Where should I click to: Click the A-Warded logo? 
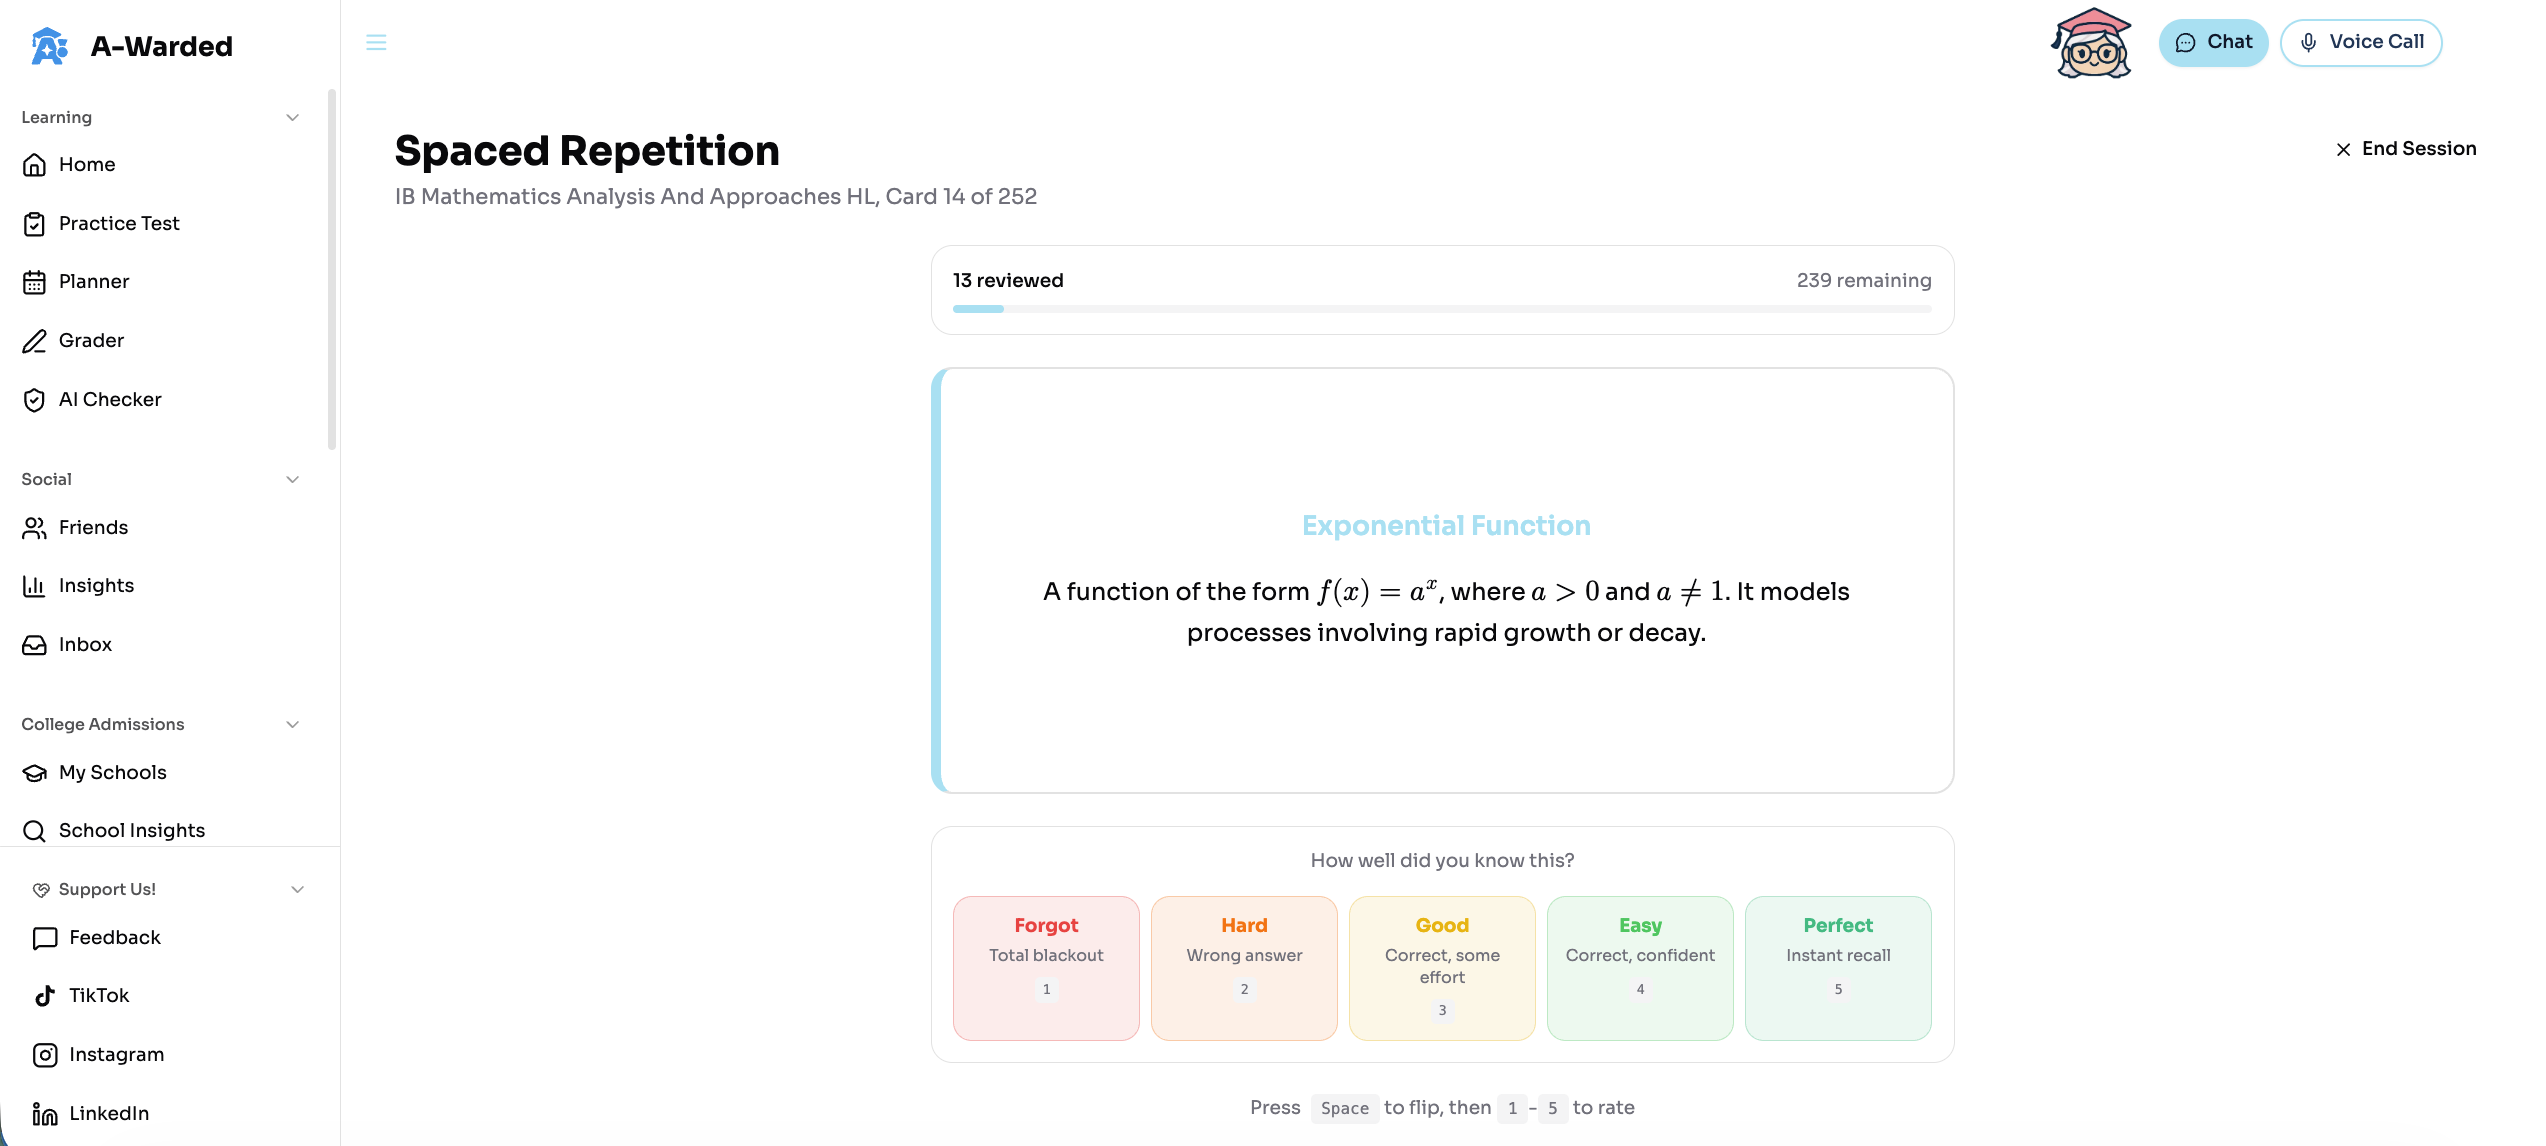pos(130,45)
